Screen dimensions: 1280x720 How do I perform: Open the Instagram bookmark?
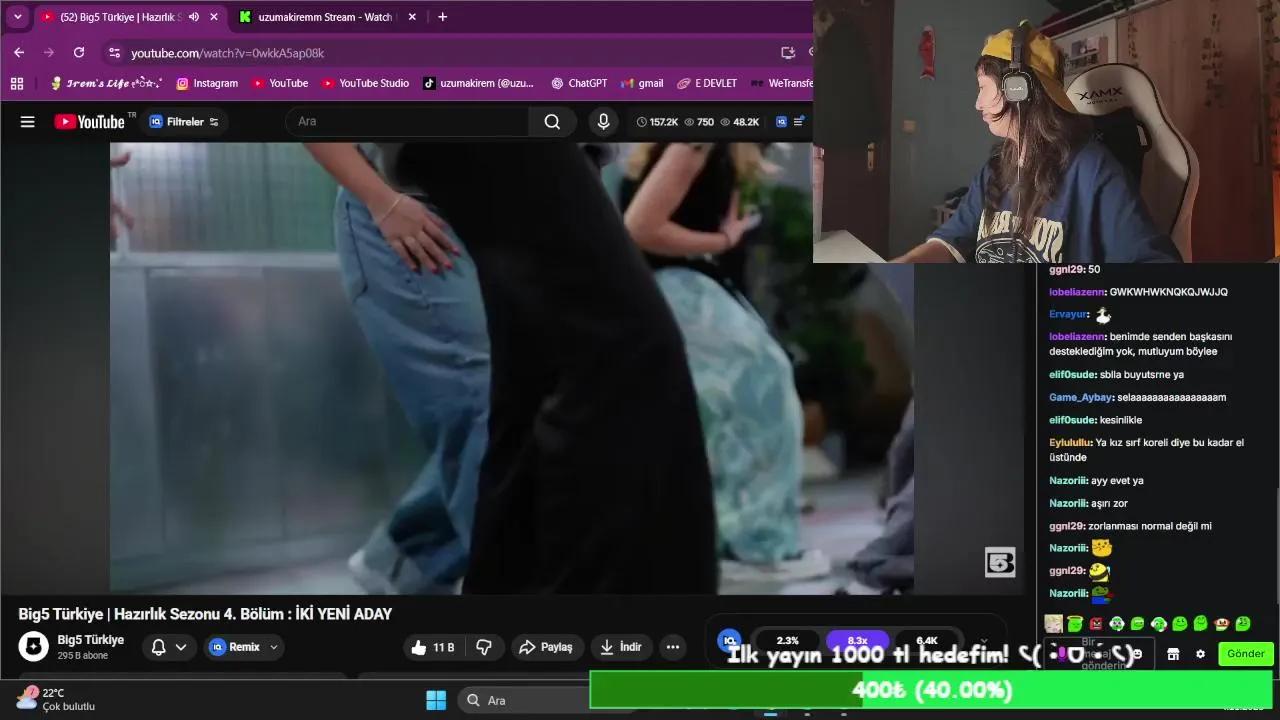click(207, 84)
